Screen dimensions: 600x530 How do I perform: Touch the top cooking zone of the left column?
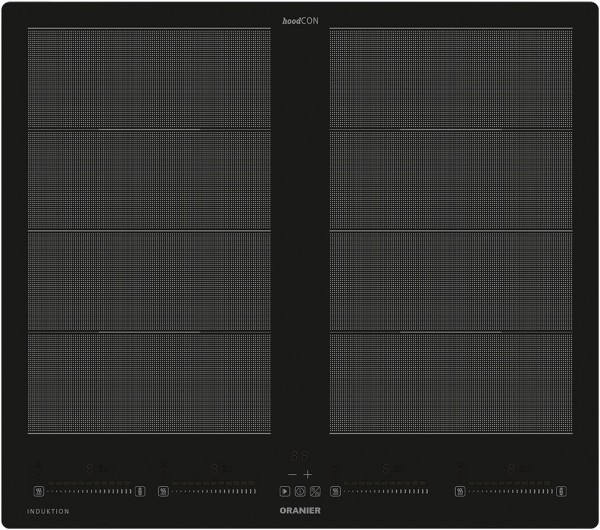click(149, 78)
